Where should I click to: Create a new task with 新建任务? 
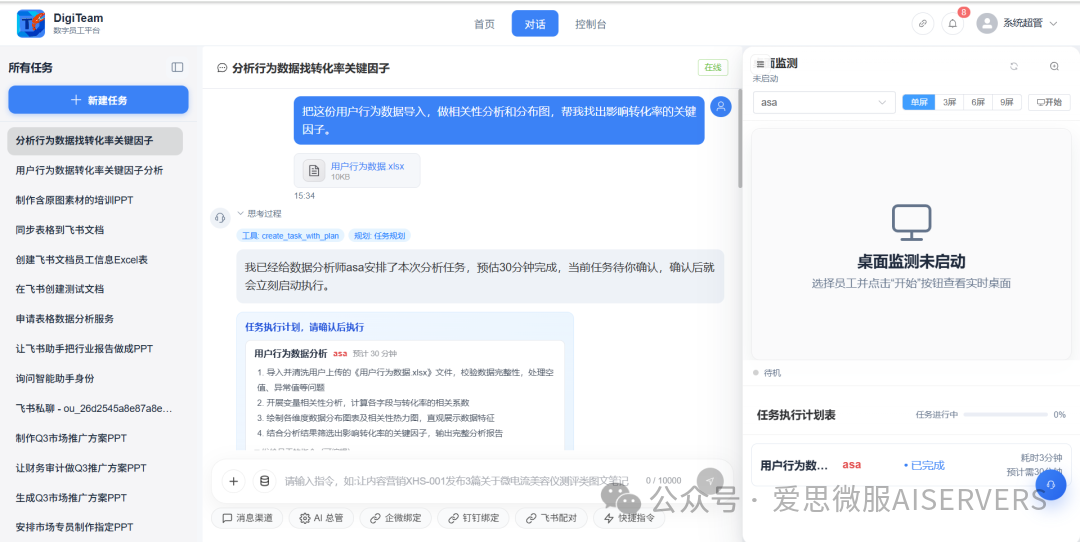pyautogui.click(x=98, y=100)
